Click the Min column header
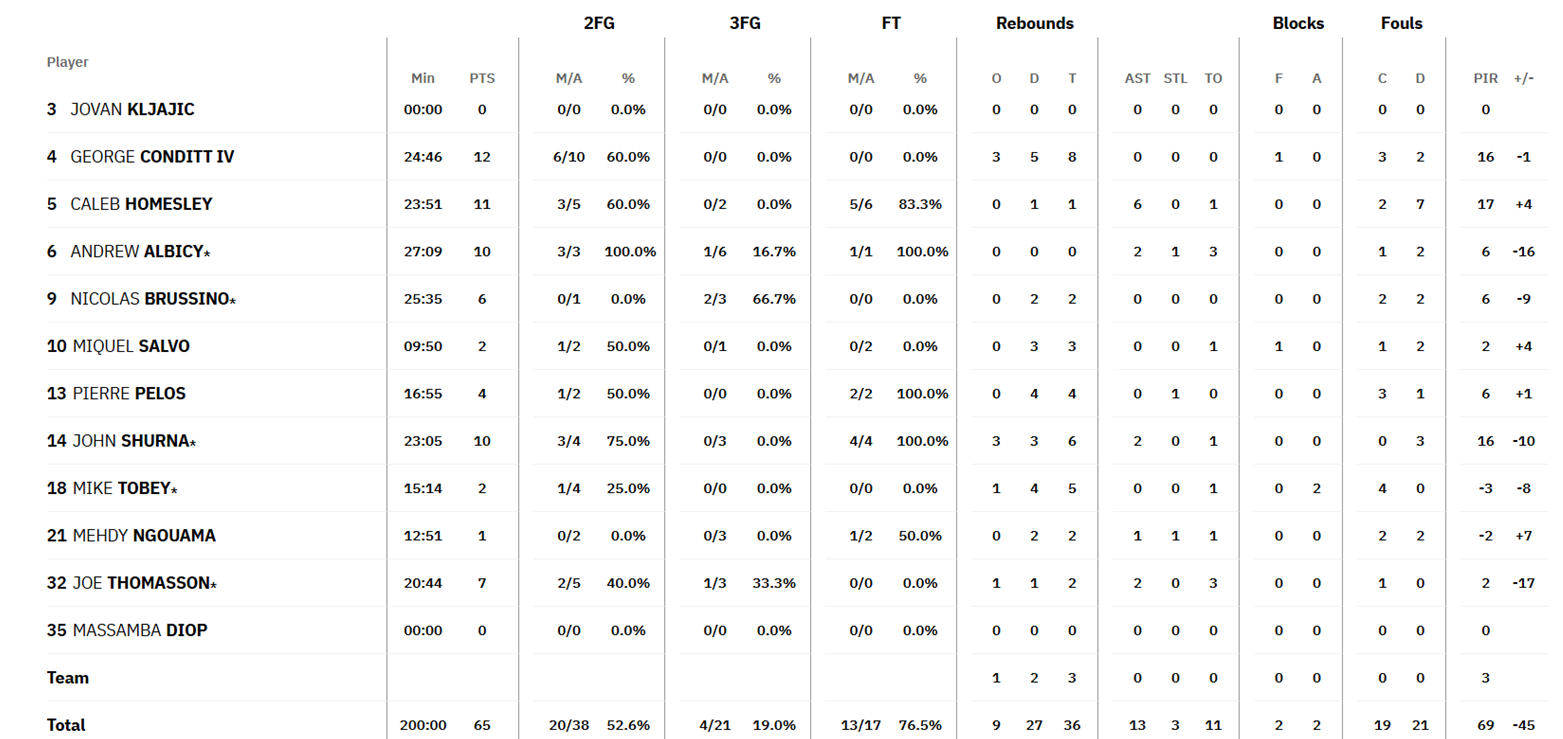Screen dimensions: 1563x739 click(x=423, y=78)
